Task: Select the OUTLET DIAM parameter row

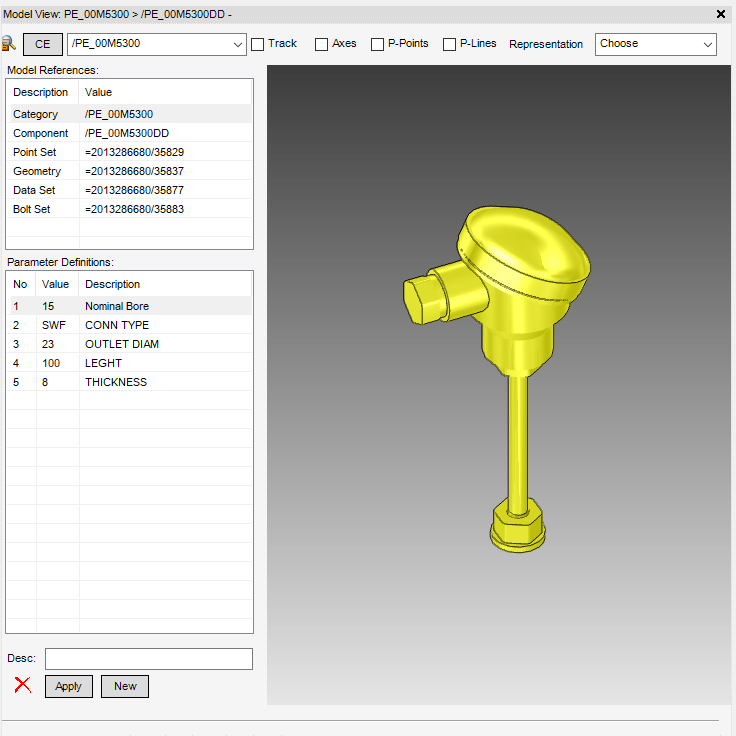Action: (x=130, y=344)
